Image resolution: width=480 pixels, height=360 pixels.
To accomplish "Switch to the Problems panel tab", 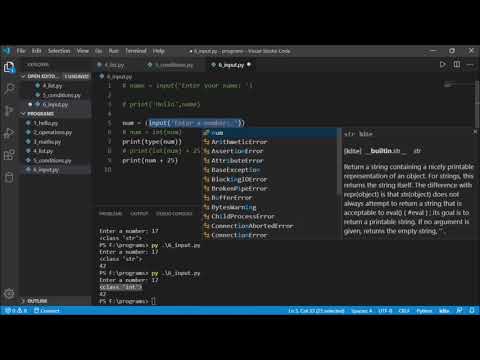I will pyautogui.click(x=110, y=213).
